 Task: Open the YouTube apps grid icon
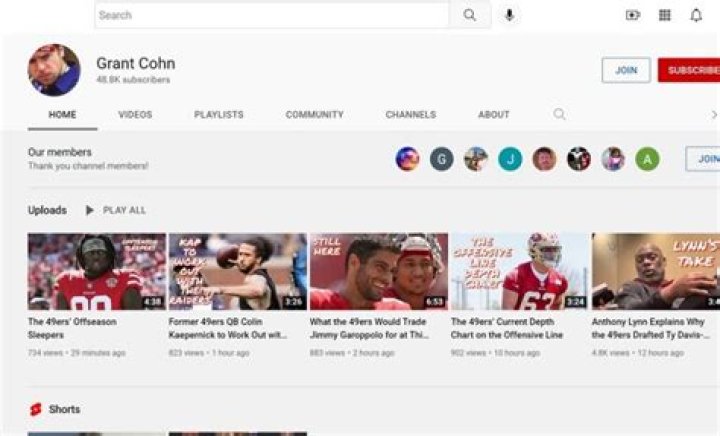click(x=664, y=15)
